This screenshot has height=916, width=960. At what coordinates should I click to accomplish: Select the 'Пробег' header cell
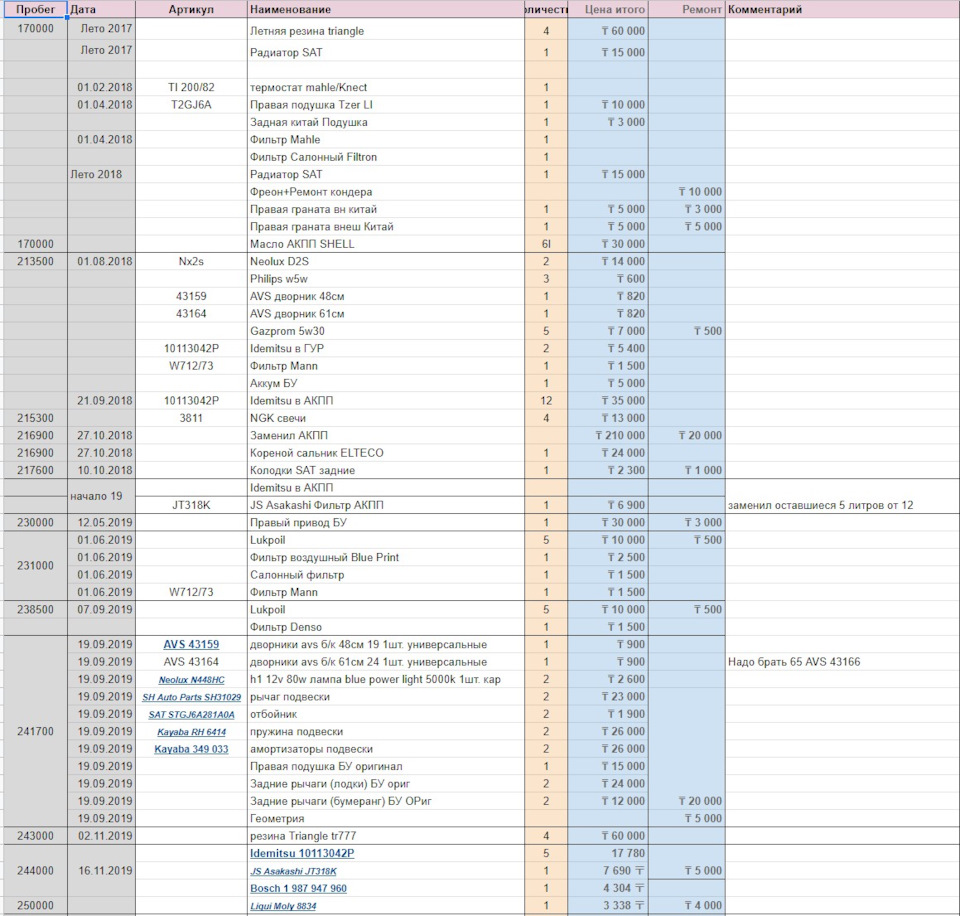(35, 9)
